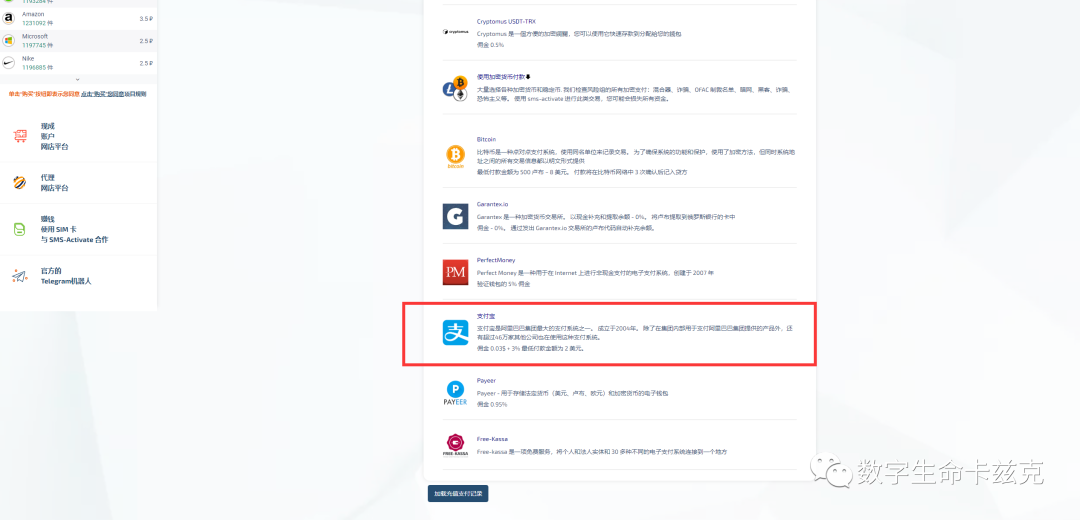Click the blue Alipay logo
The height and width of the screenshot is (520, 1080).
(455, 333)
